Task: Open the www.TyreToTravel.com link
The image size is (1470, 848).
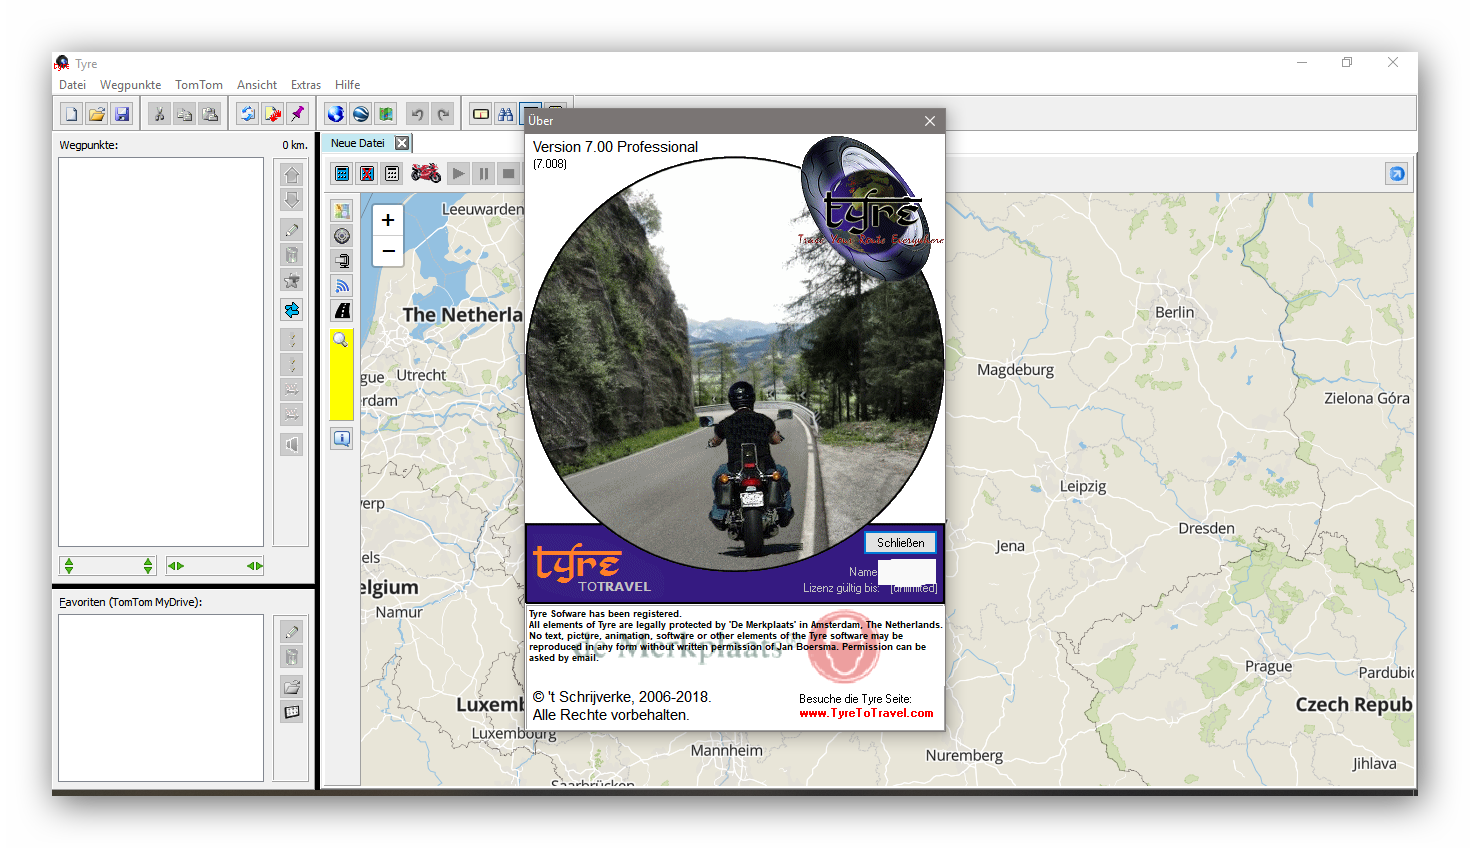Action: coord(866,713)
